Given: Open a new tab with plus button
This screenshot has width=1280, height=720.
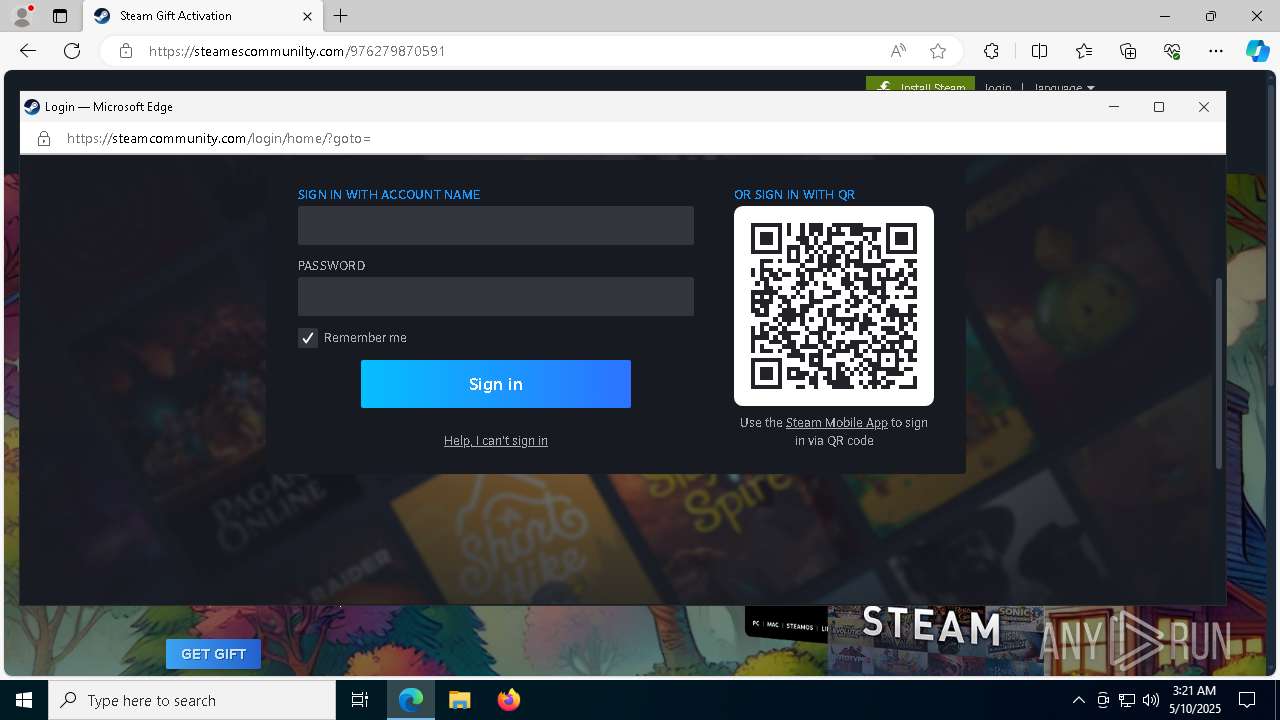Looking at the screenshot, I should (x=341, y=16).
